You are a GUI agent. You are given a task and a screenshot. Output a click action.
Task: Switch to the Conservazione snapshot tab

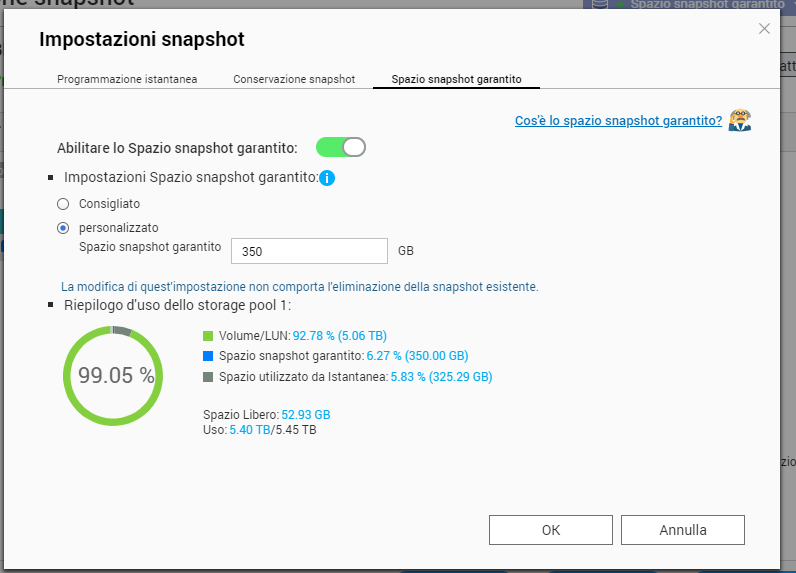tap(294, 79)
